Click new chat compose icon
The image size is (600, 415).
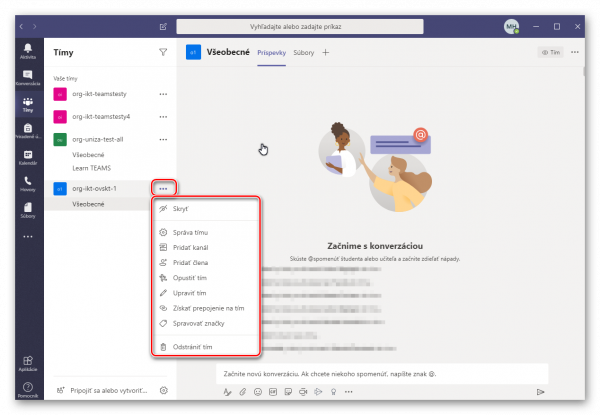pos(163,26)
